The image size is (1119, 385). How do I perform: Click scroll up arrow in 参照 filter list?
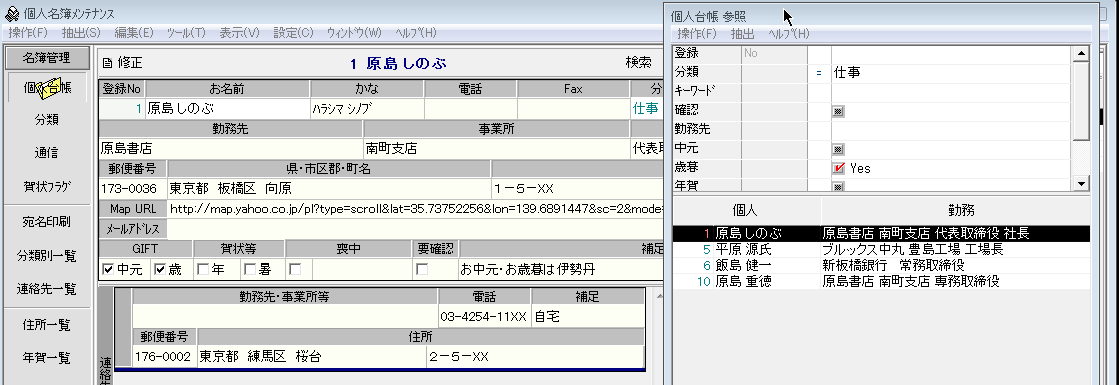click(1082, 53)
